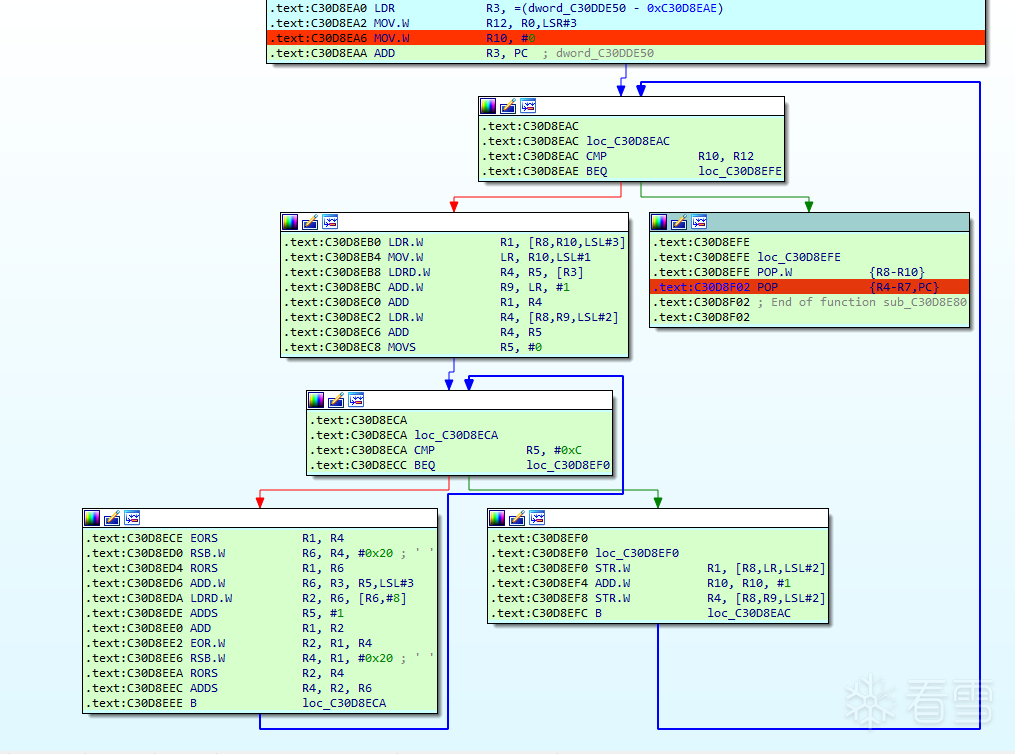Click the set node color icon on the loc_C30D8EAC node

click(x=488, y=106)
